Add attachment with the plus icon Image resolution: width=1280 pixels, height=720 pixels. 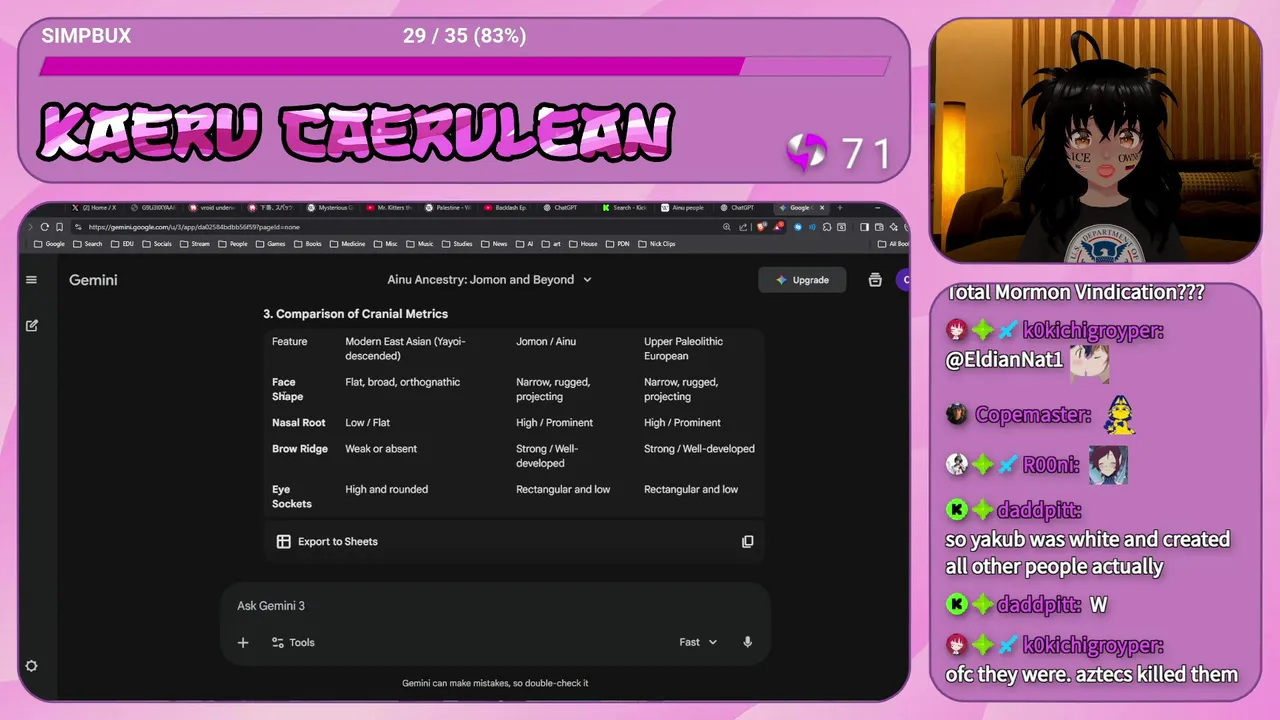[243, 643]
